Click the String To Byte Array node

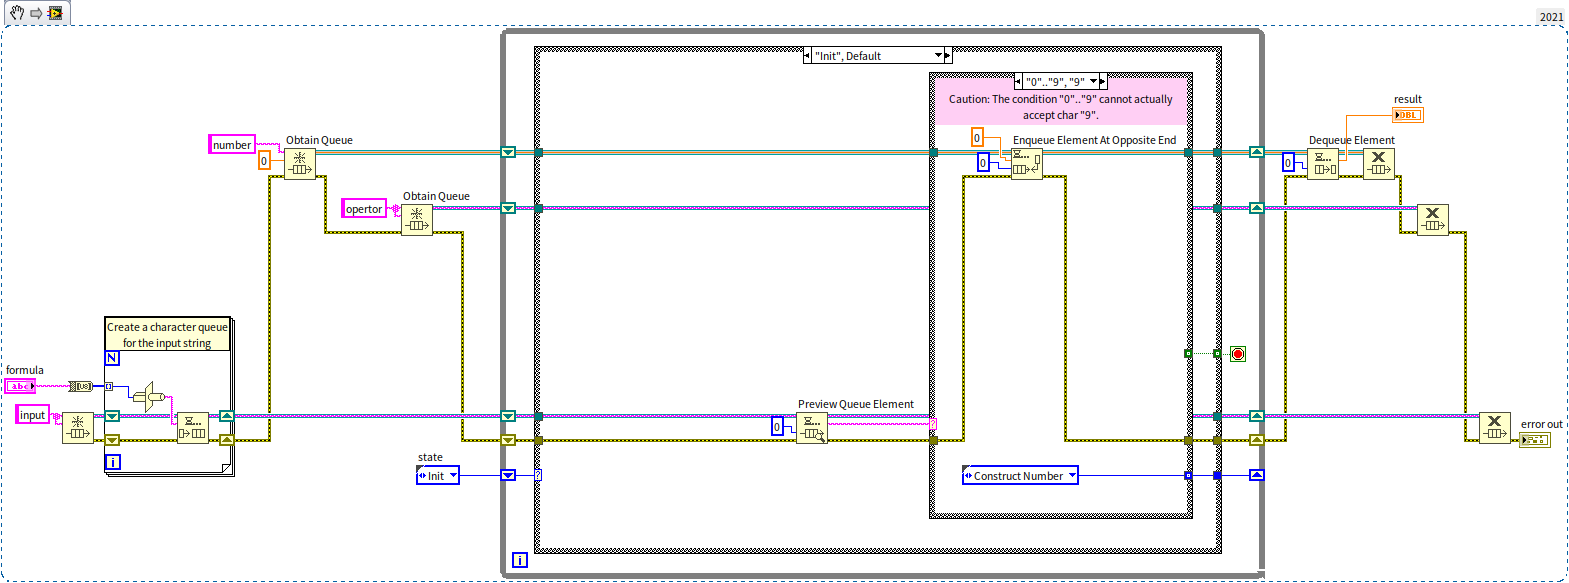pyautogui.click(x=81, y=386)
